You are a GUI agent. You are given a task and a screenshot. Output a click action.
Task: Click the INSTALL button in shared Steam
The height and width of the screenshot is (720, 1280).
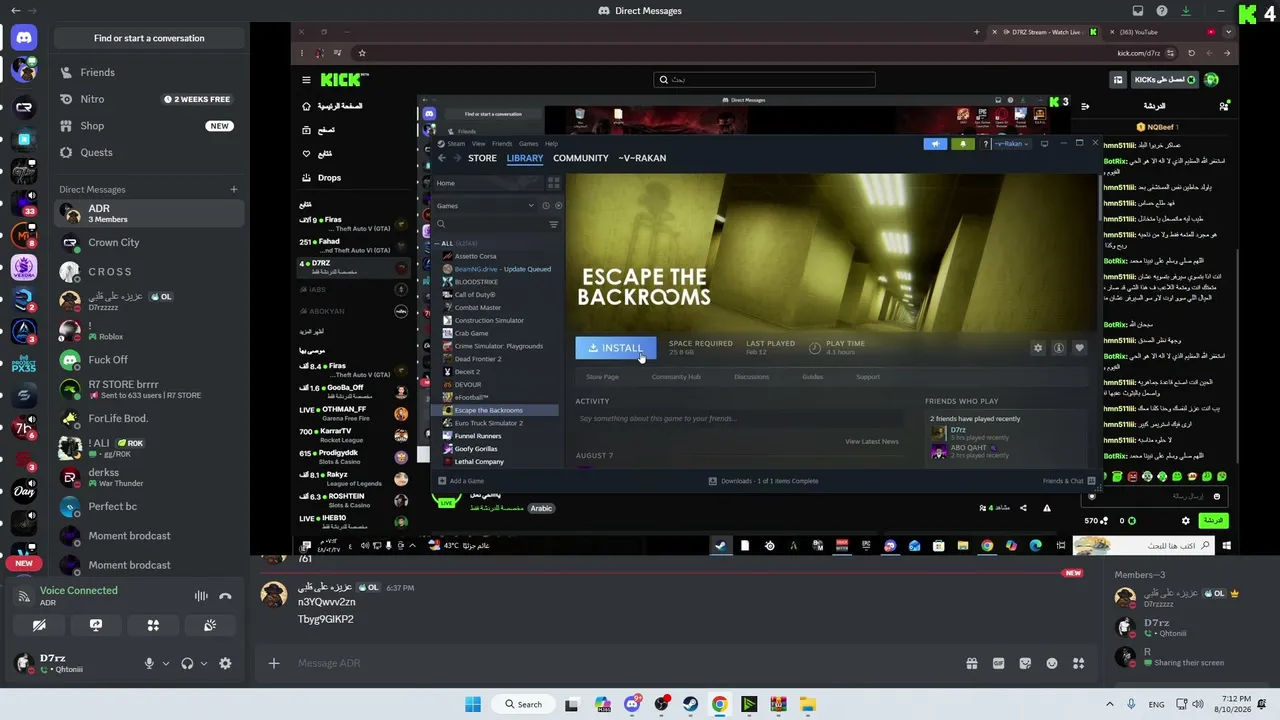616,348
